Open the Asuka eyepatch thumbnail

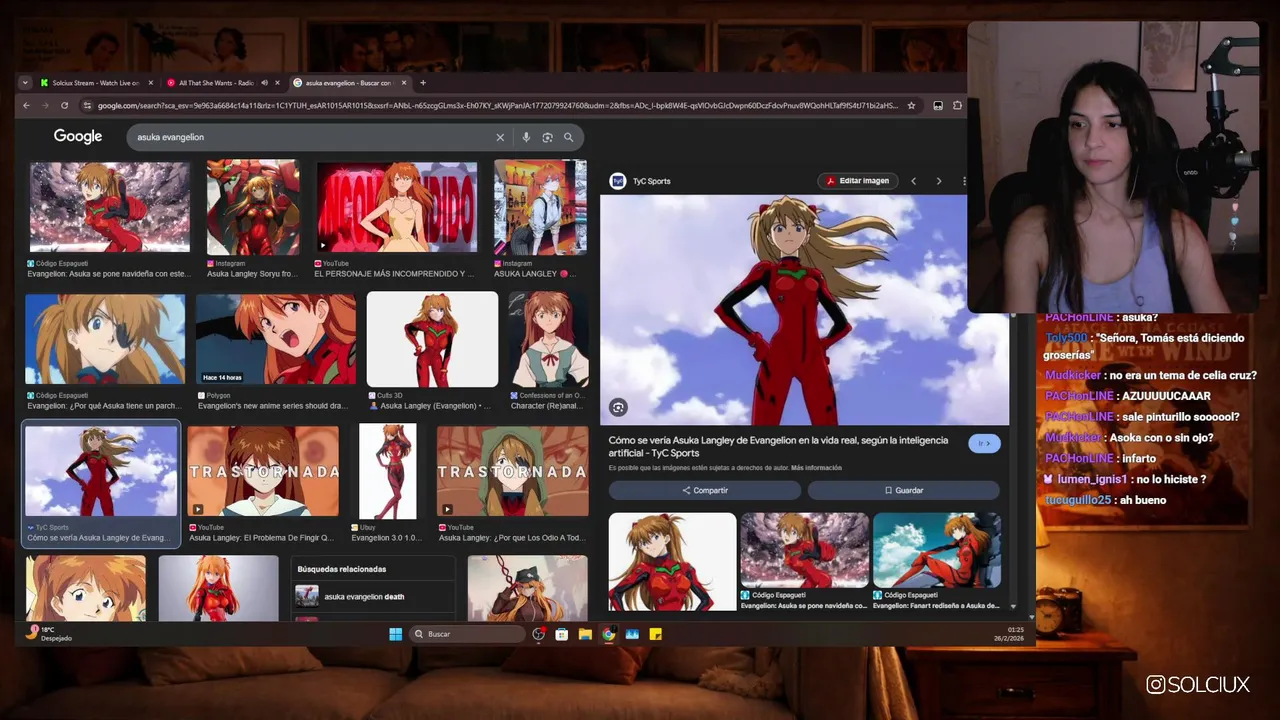(x=105, y=339)
